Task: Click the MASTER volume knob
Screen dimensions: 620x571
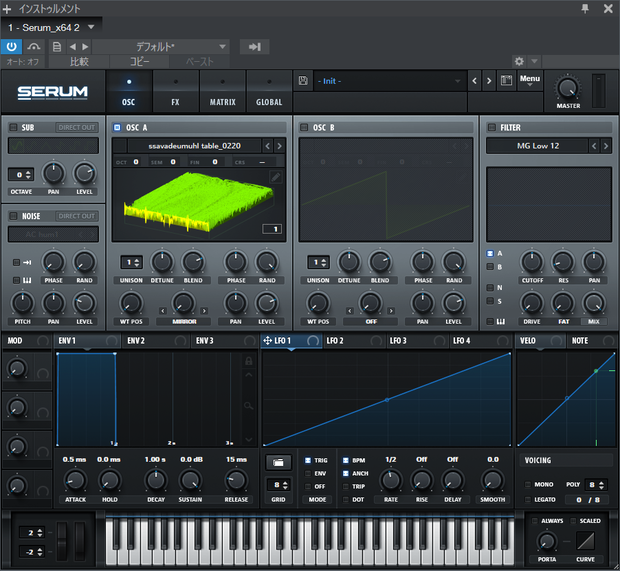Action: (568, 88)
